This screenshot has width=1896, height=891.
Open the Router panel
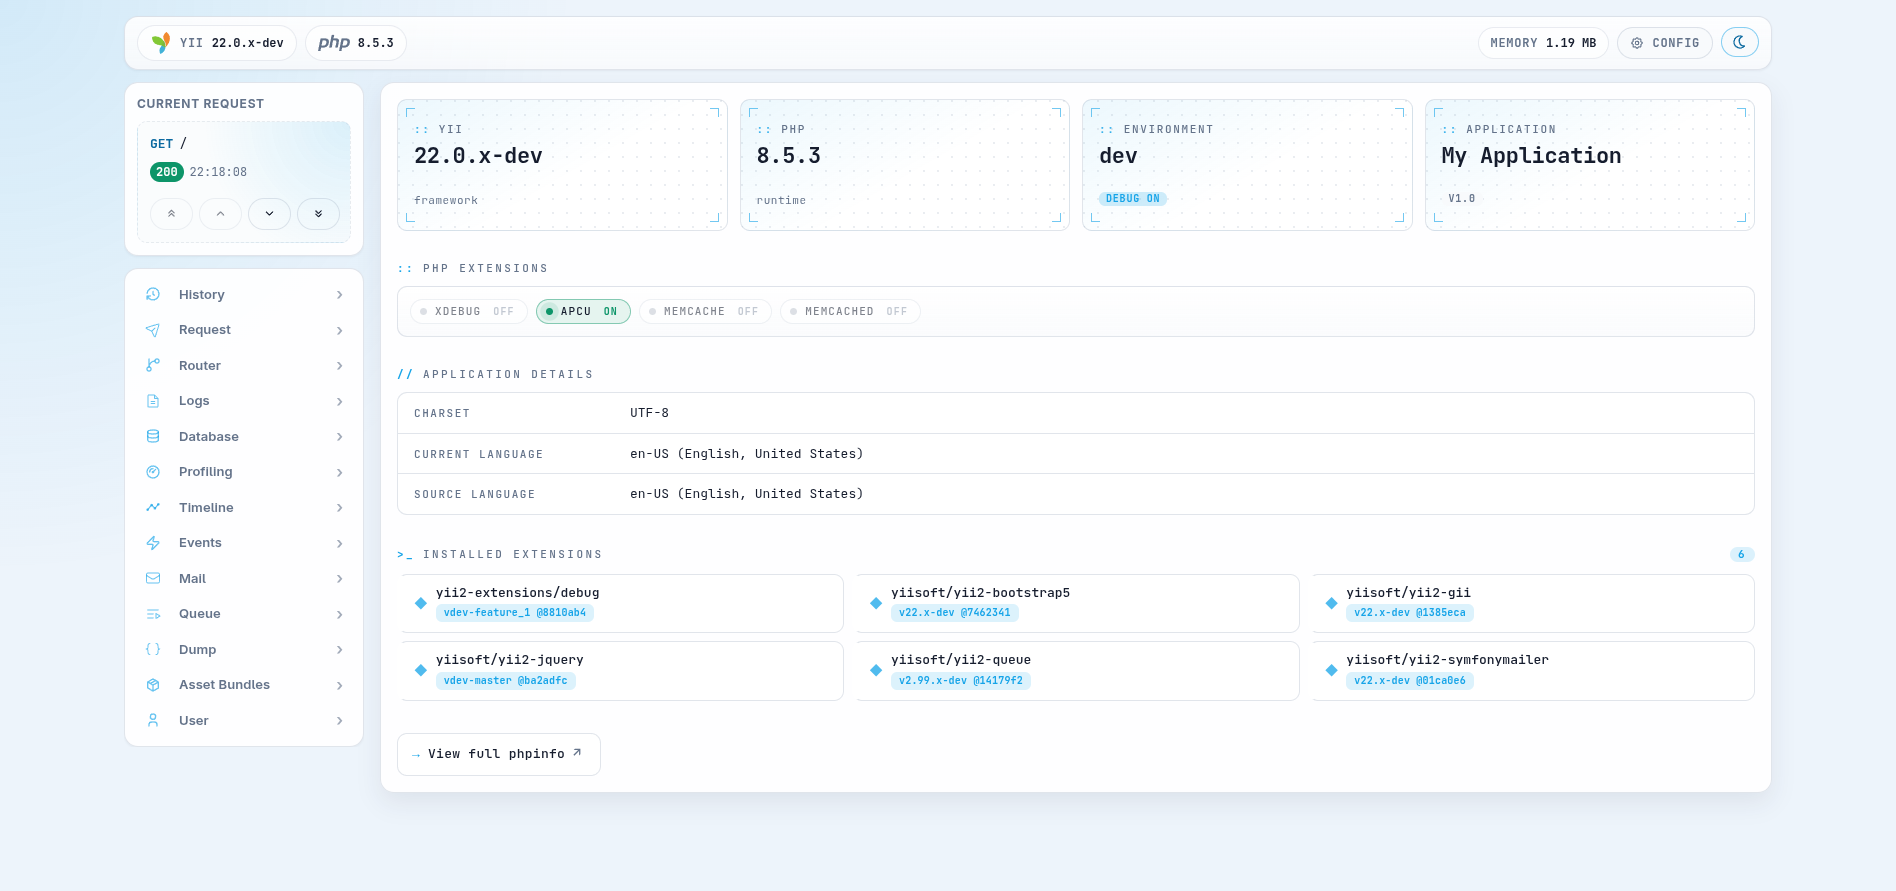[244, 365]
